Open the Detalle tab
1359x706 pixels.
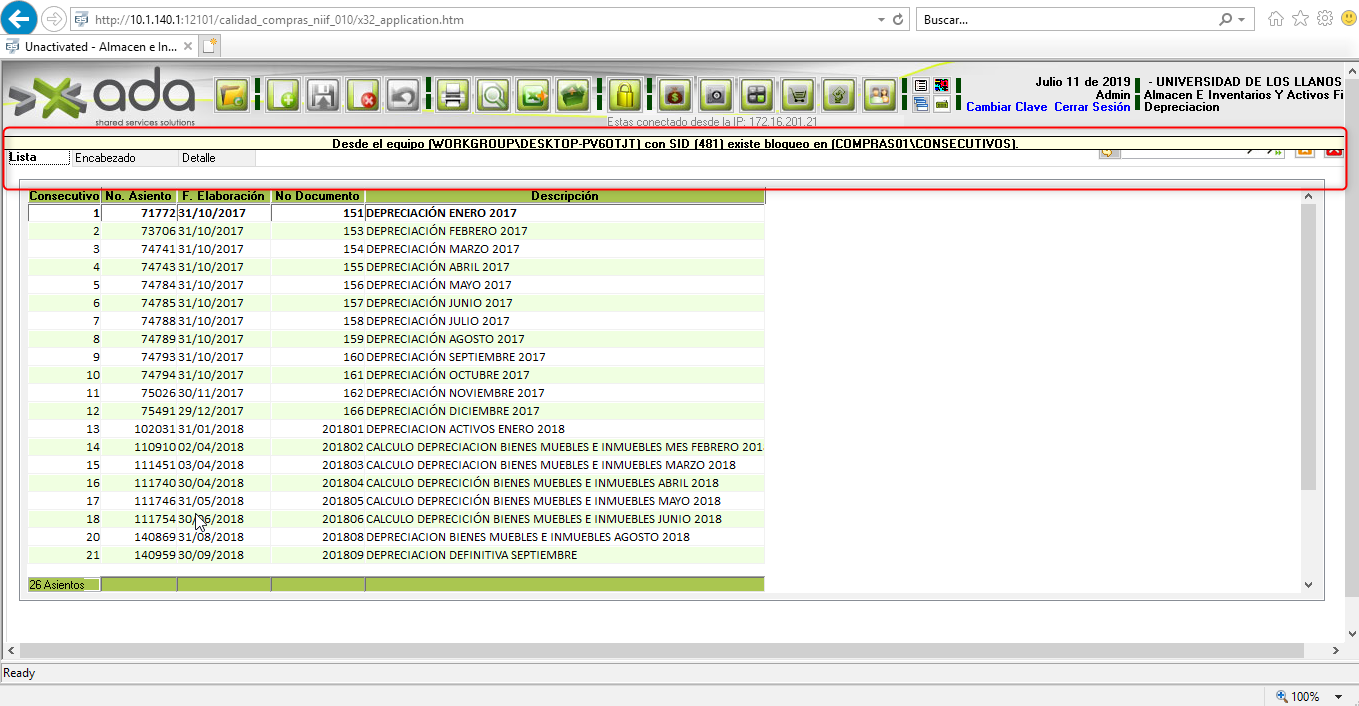(x=198, y=158)
